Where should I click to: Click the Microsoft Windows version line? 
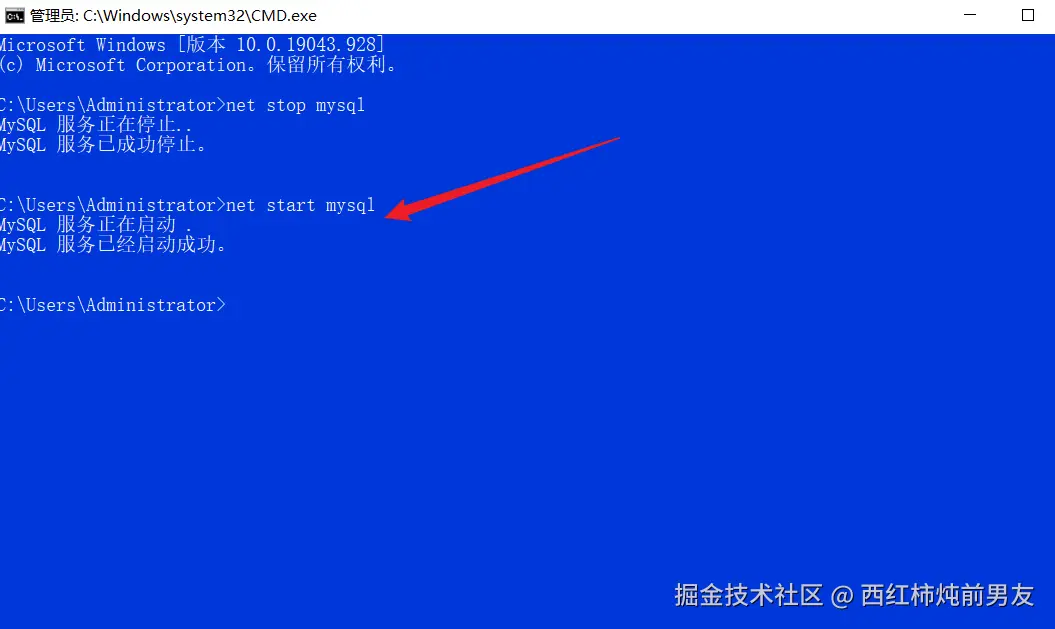point(192,45)
